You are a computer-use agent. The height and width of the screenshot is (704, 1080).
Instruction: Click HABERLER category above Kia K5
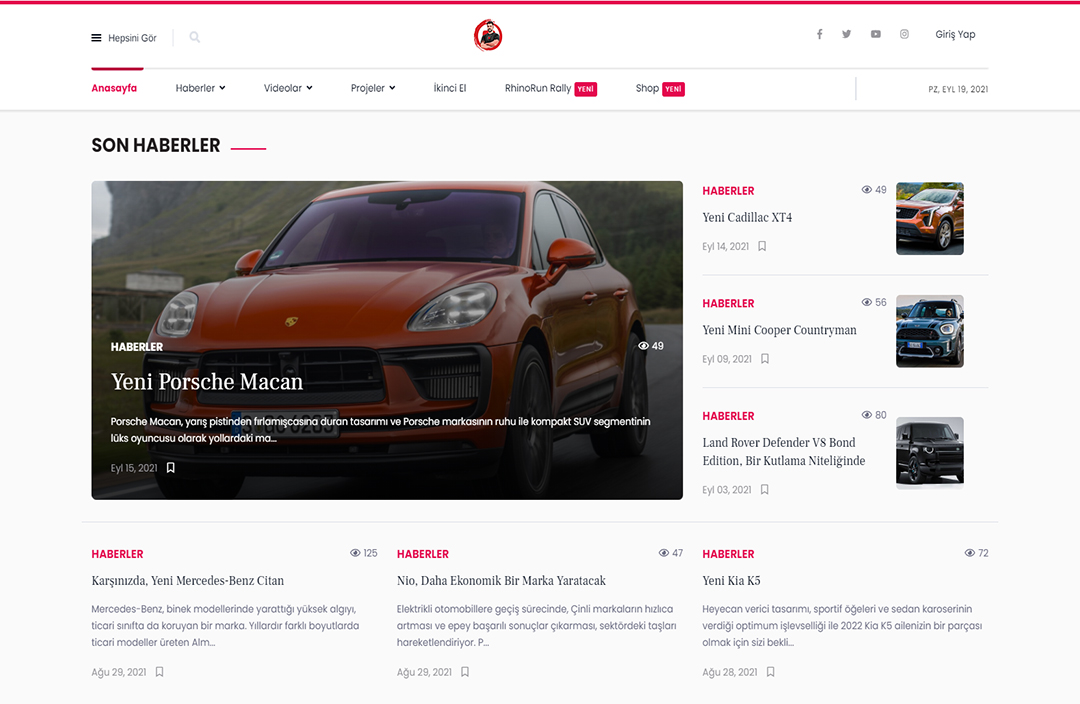pyautogui.click(x=728, y=554)
